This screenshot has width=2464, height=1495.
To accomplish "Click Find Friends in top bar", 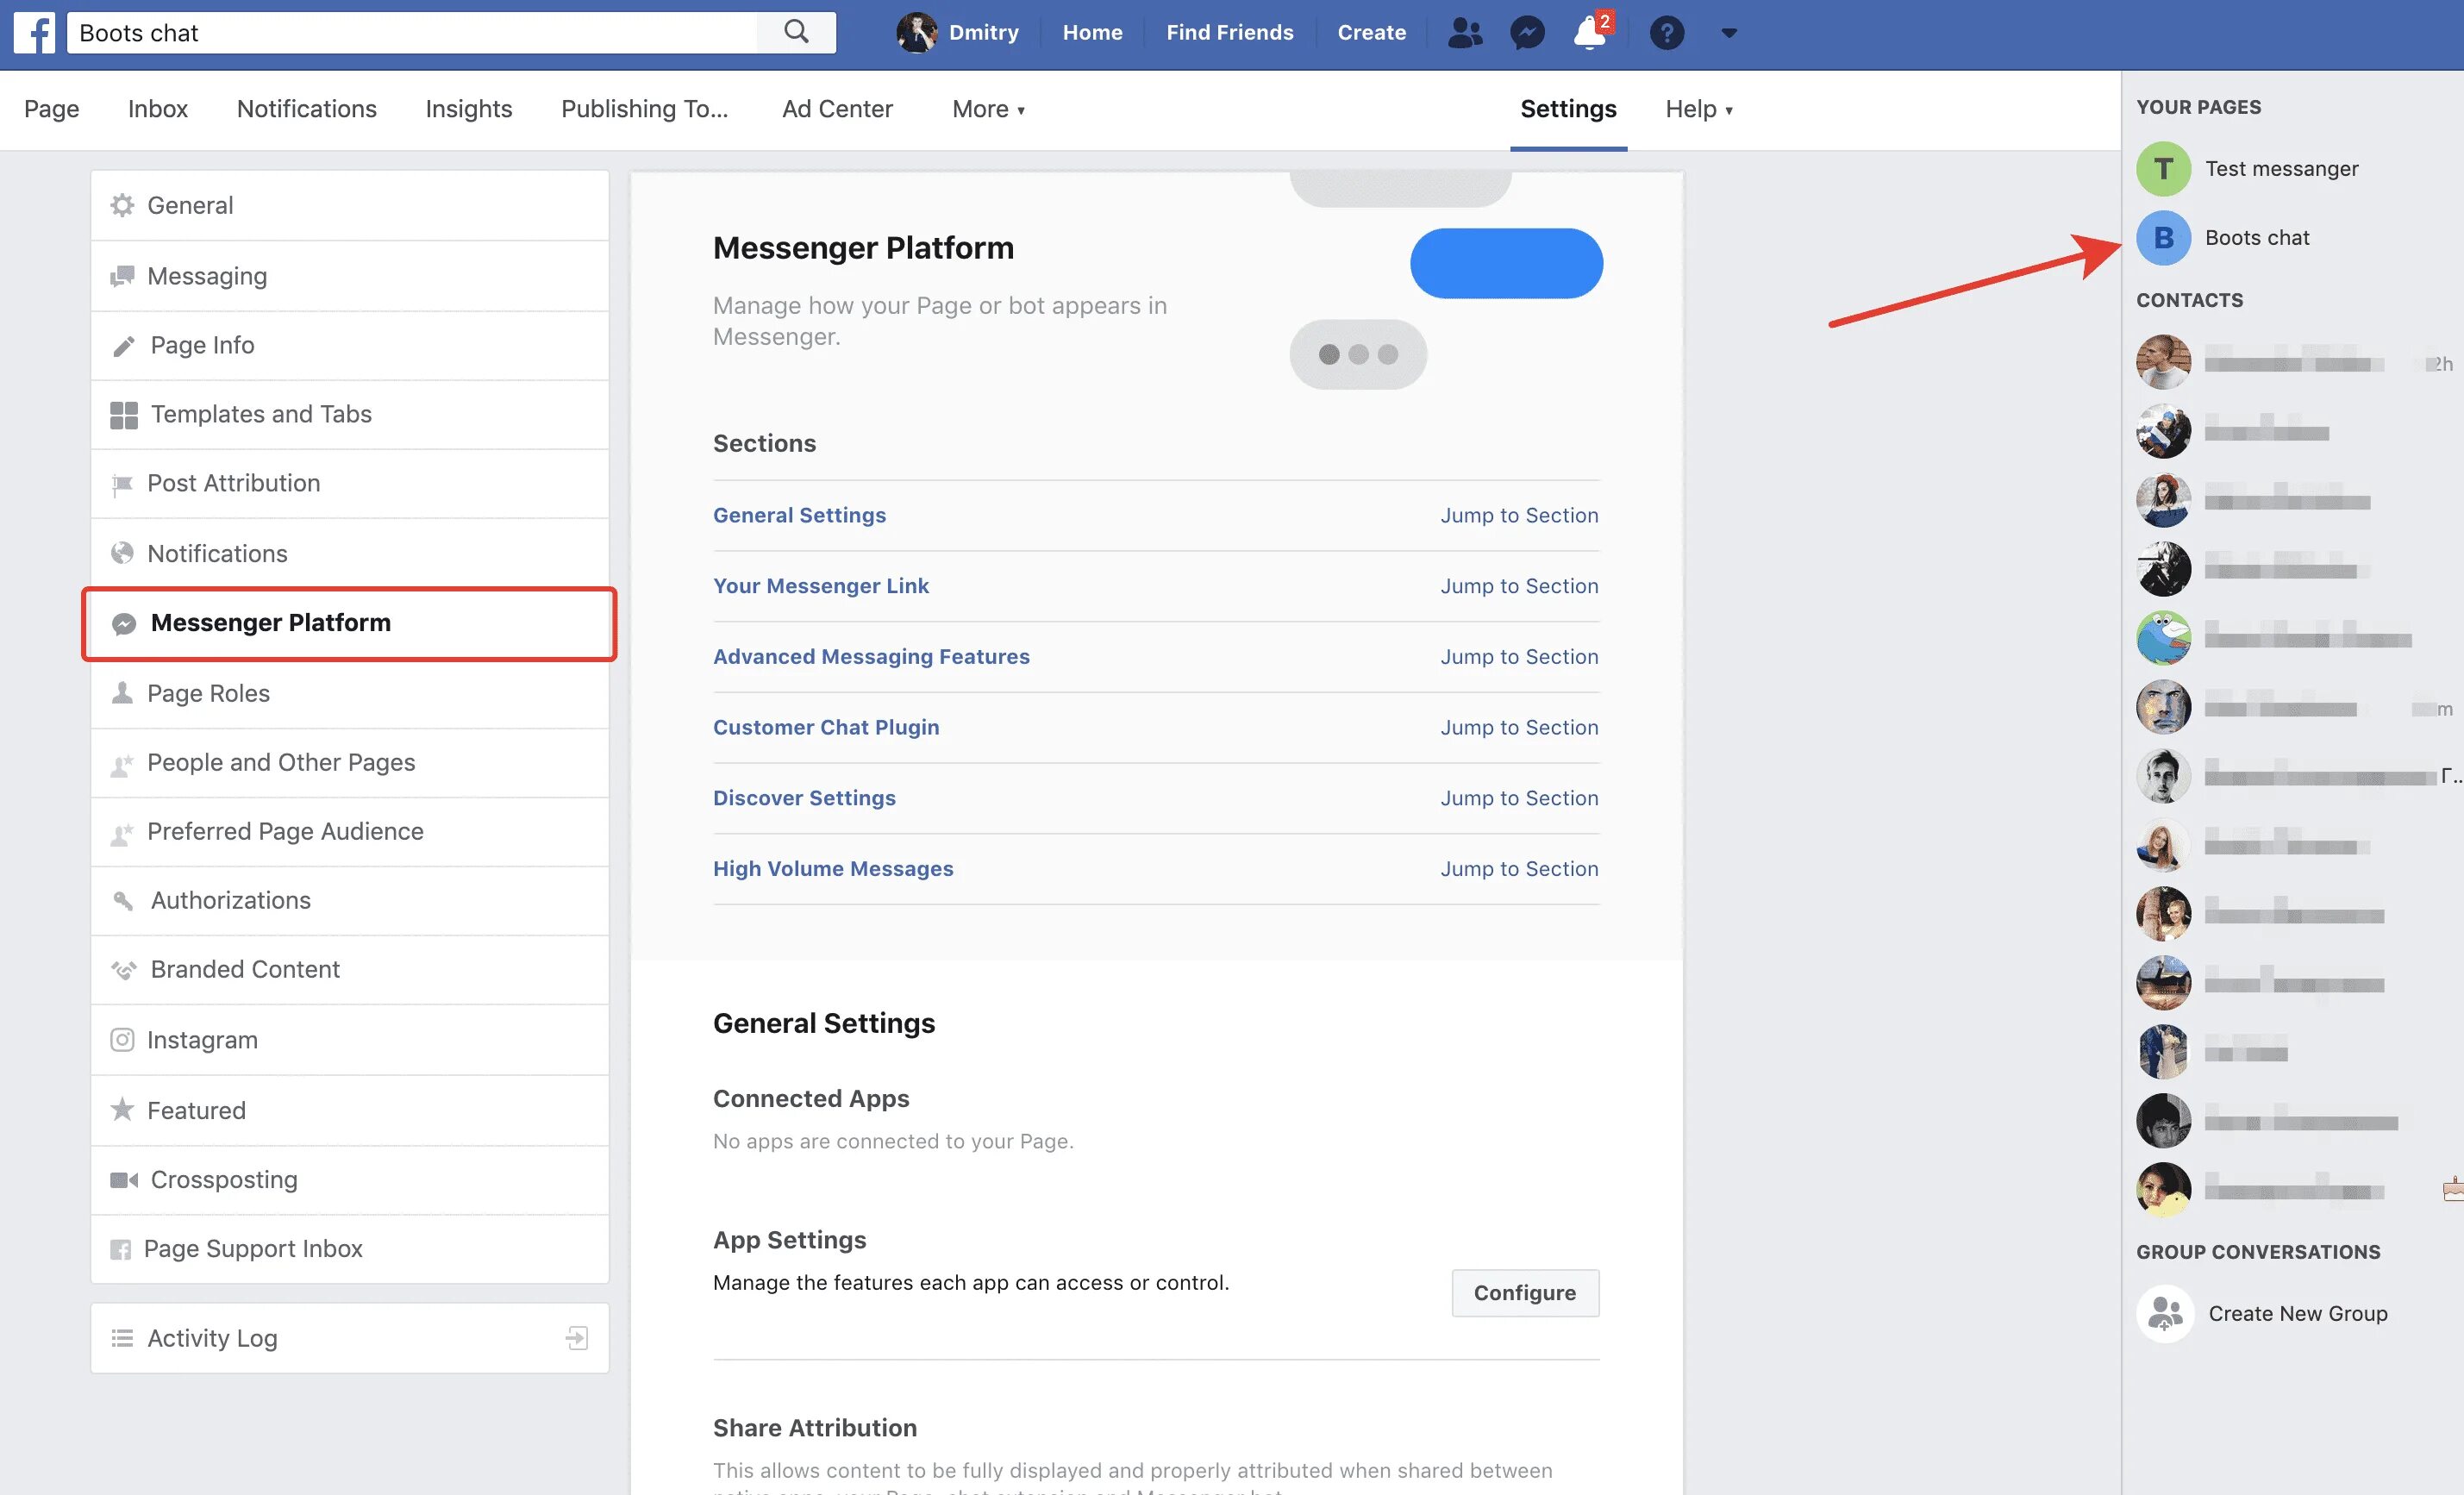I will (1229, 33).
